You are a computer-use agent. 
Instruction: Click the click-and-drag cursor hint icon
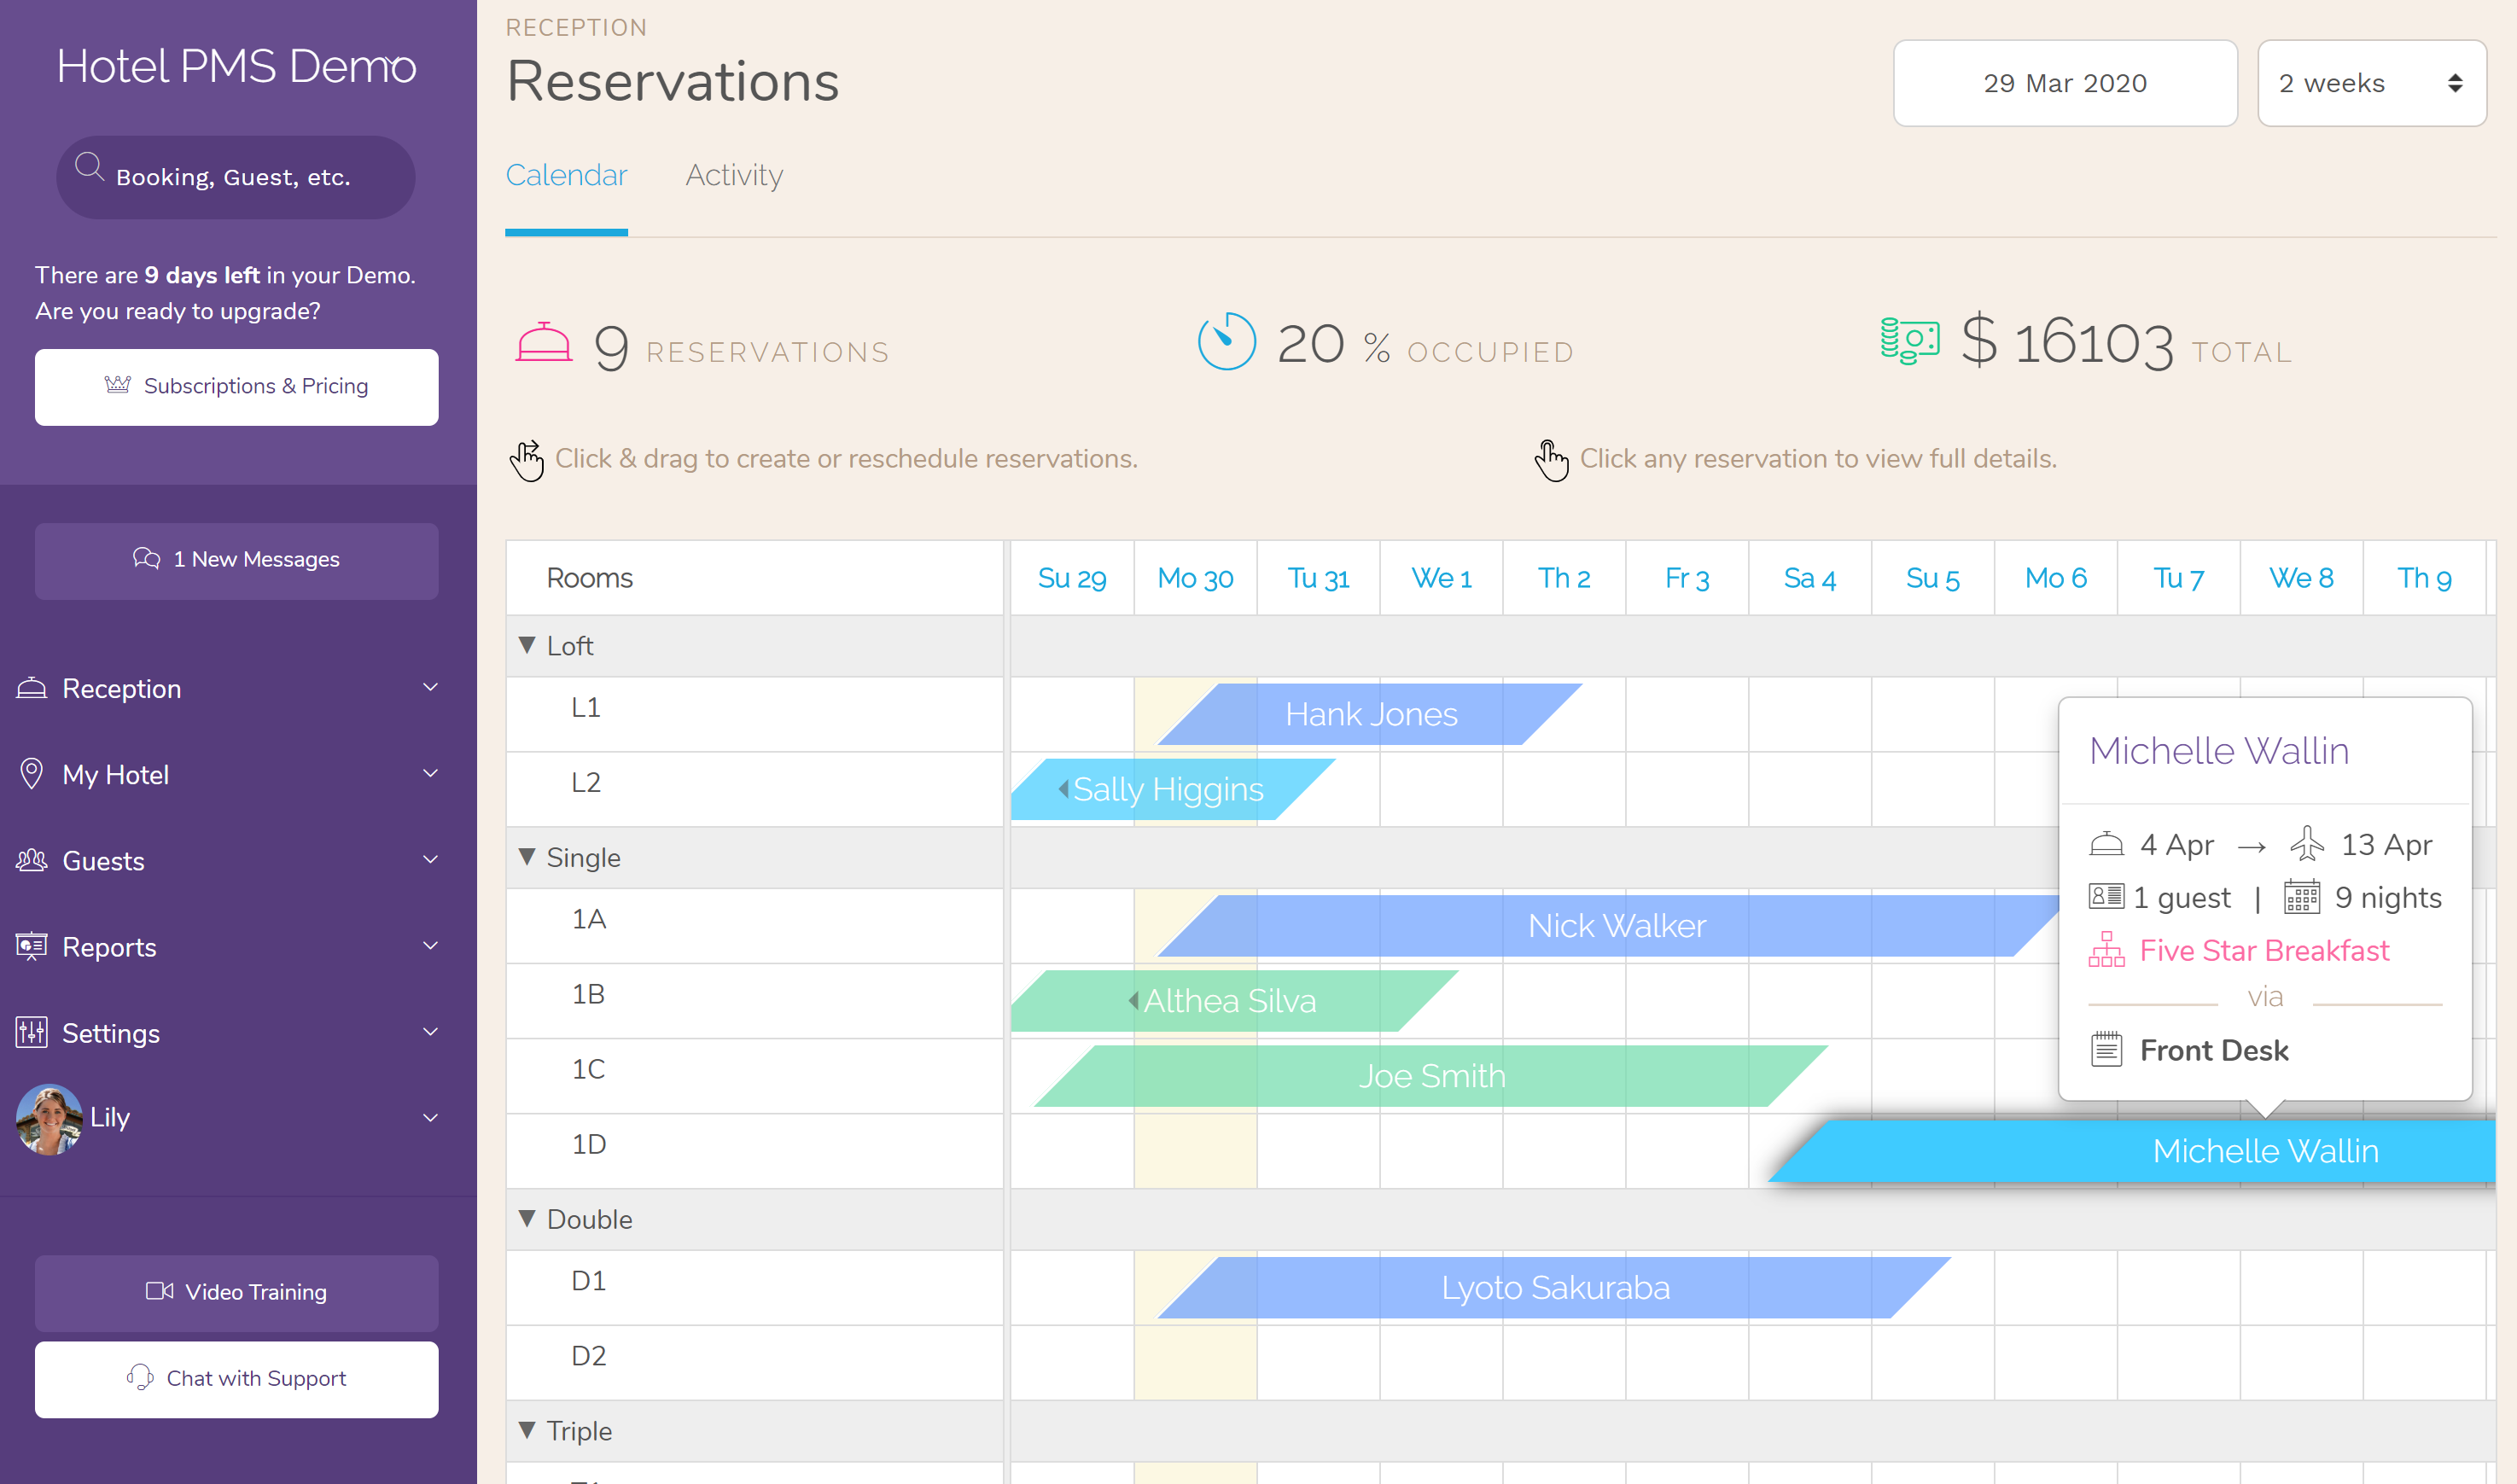coord(527,457)
